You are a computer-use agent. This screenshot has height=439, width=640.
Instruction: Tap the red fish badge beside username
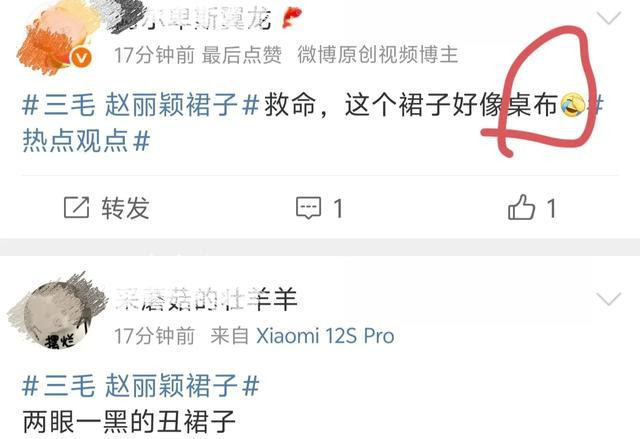[x=292, y=18]
